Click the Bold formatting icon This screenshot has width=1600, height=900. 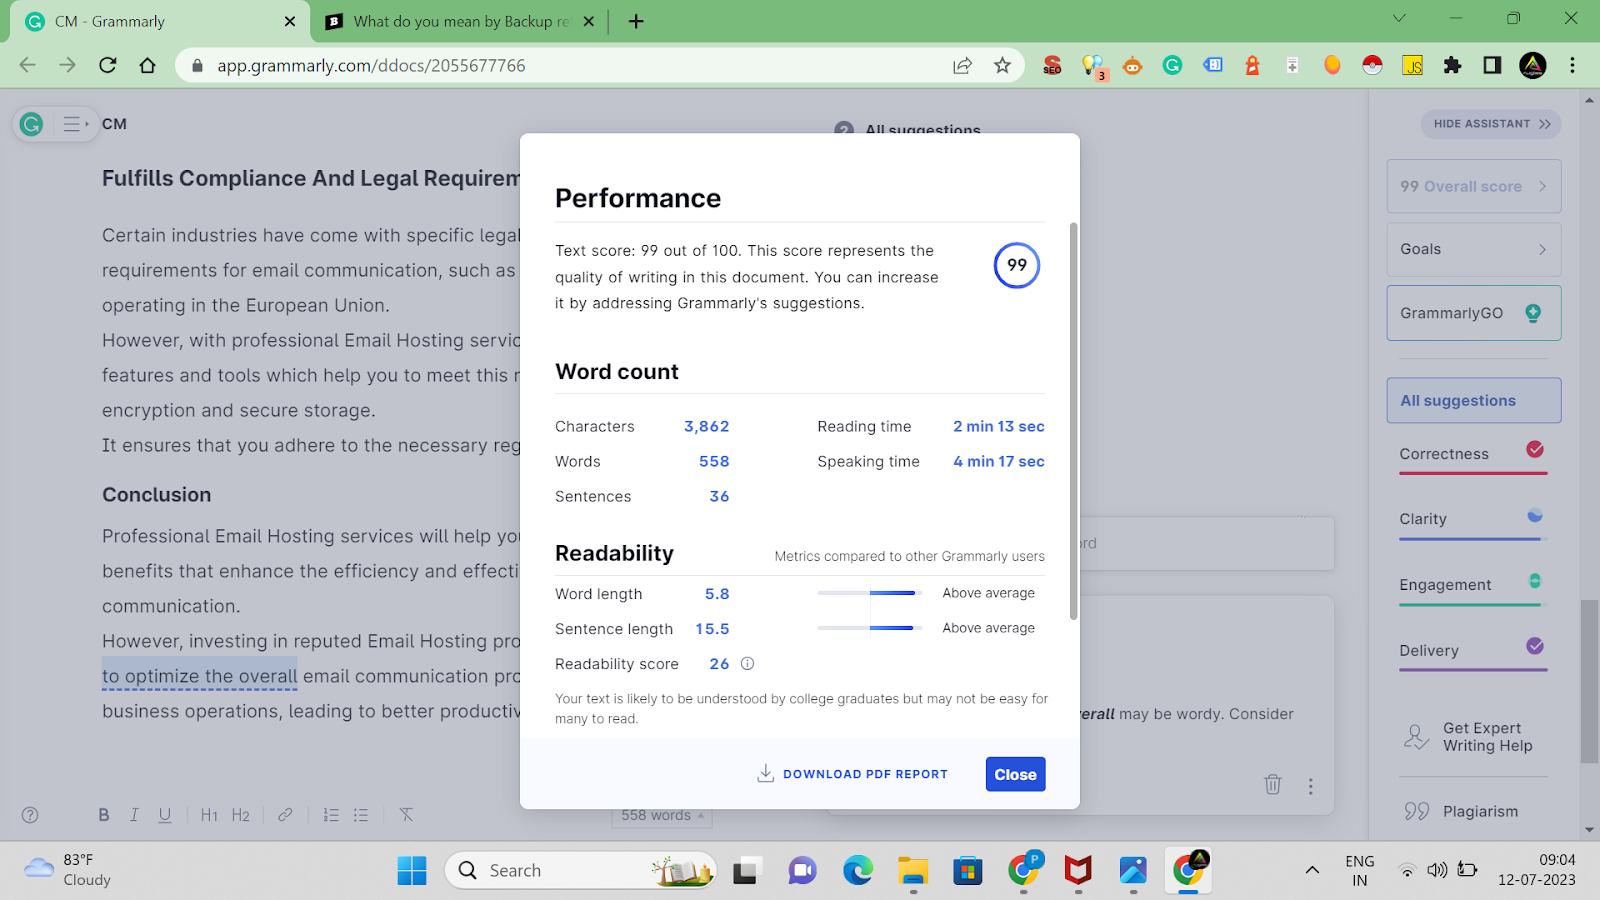tap(104, 815)
